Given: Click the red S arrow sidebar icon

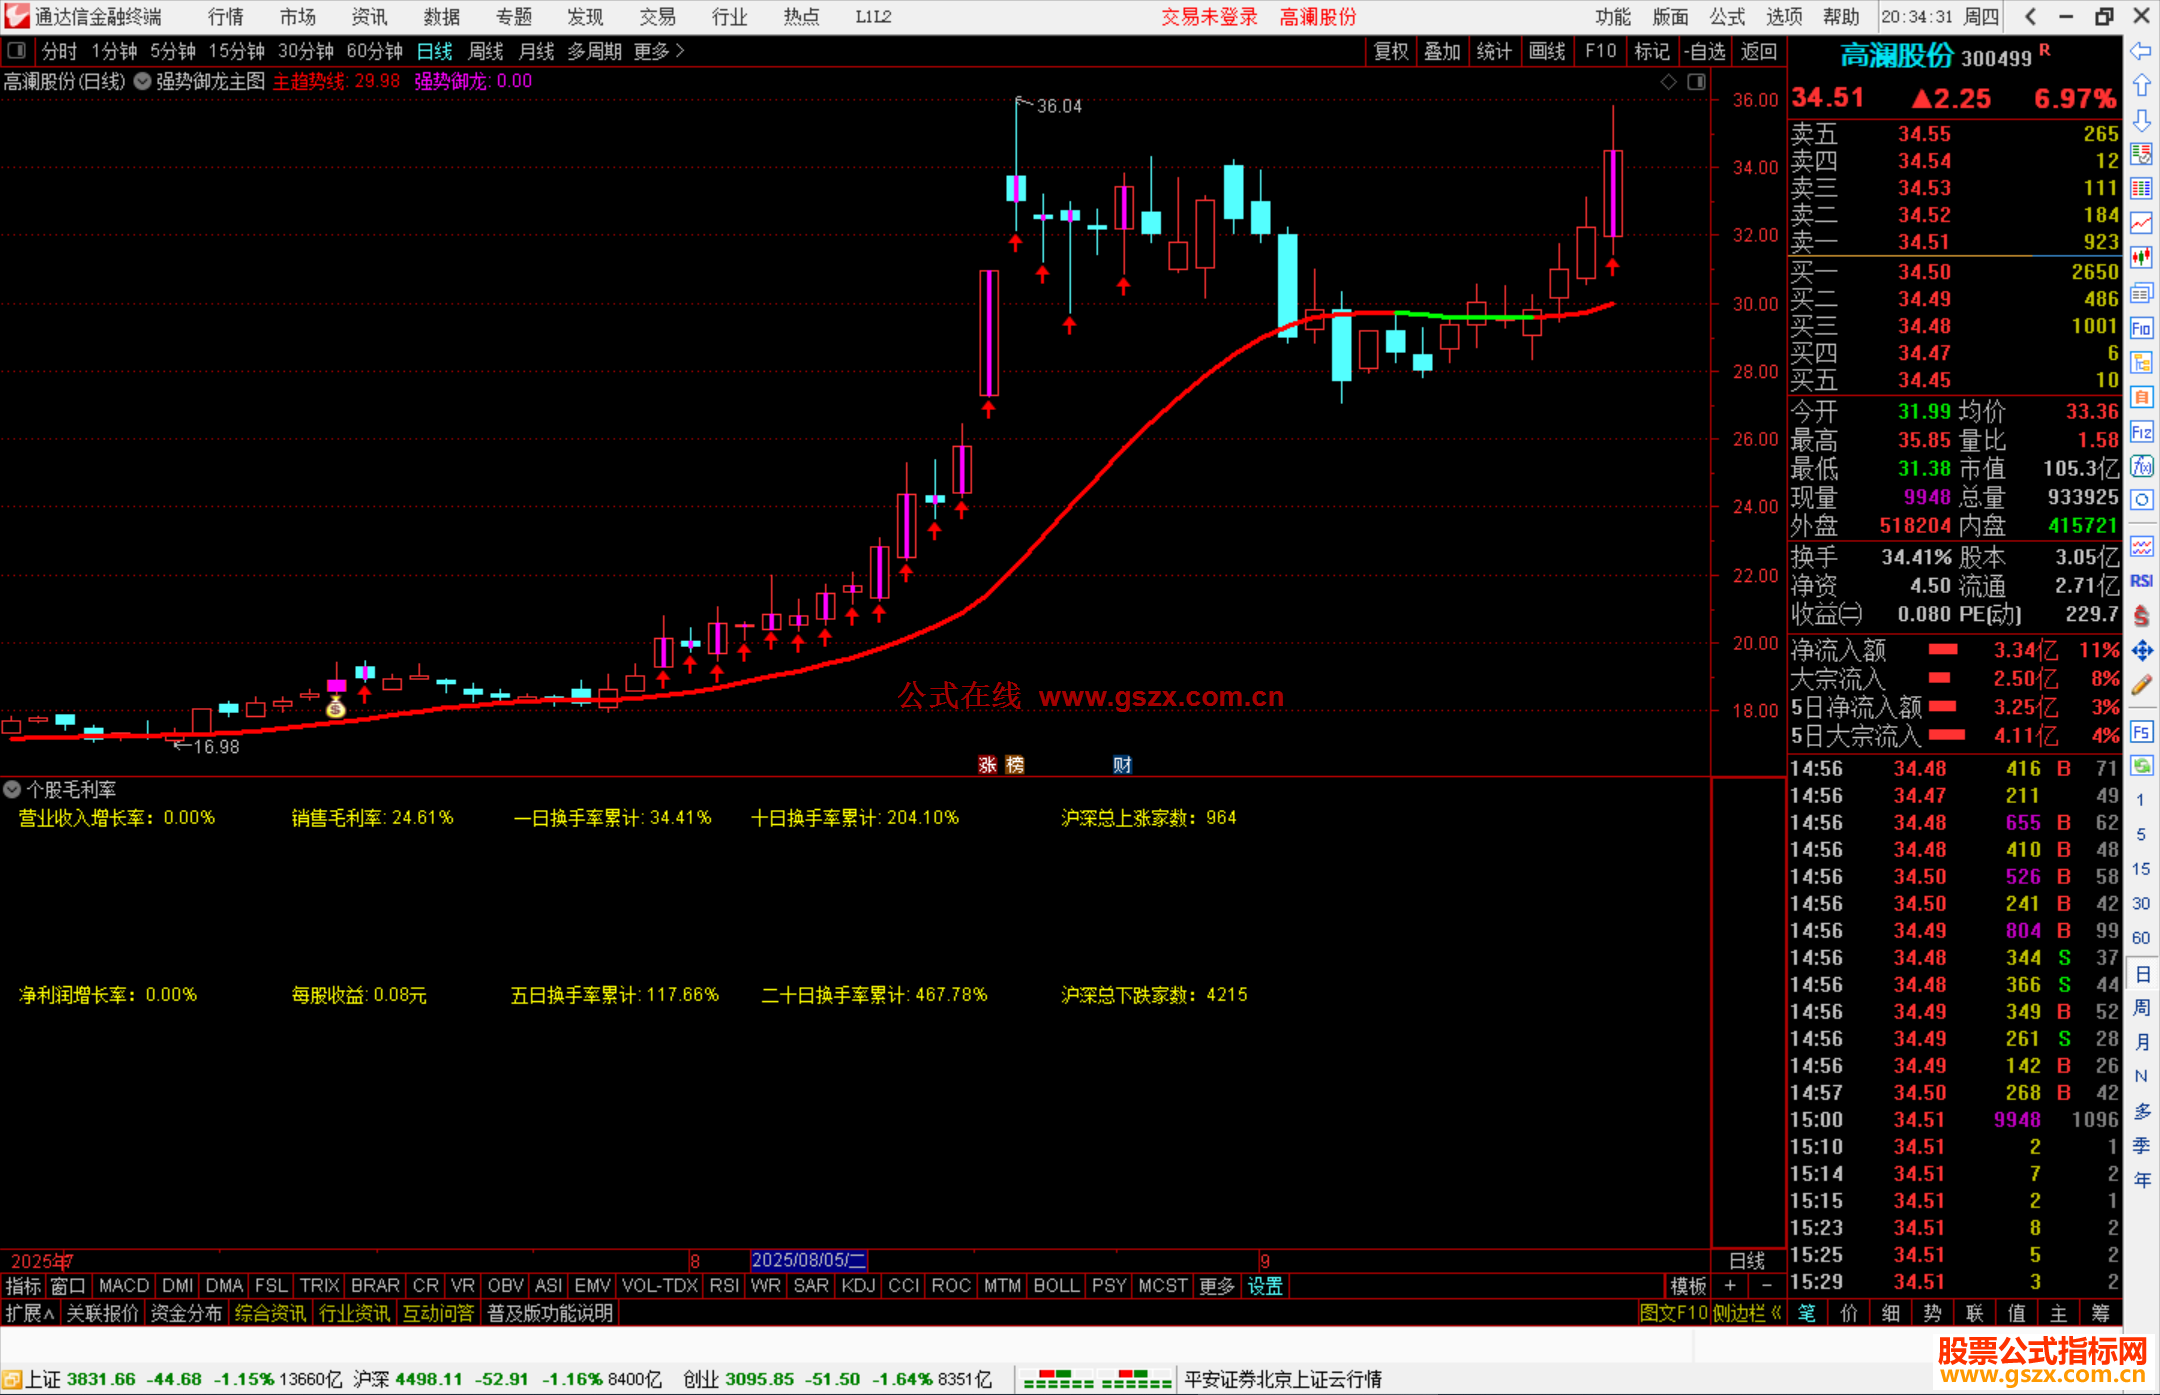Looking at the screenshot, I should (2141, 615).
